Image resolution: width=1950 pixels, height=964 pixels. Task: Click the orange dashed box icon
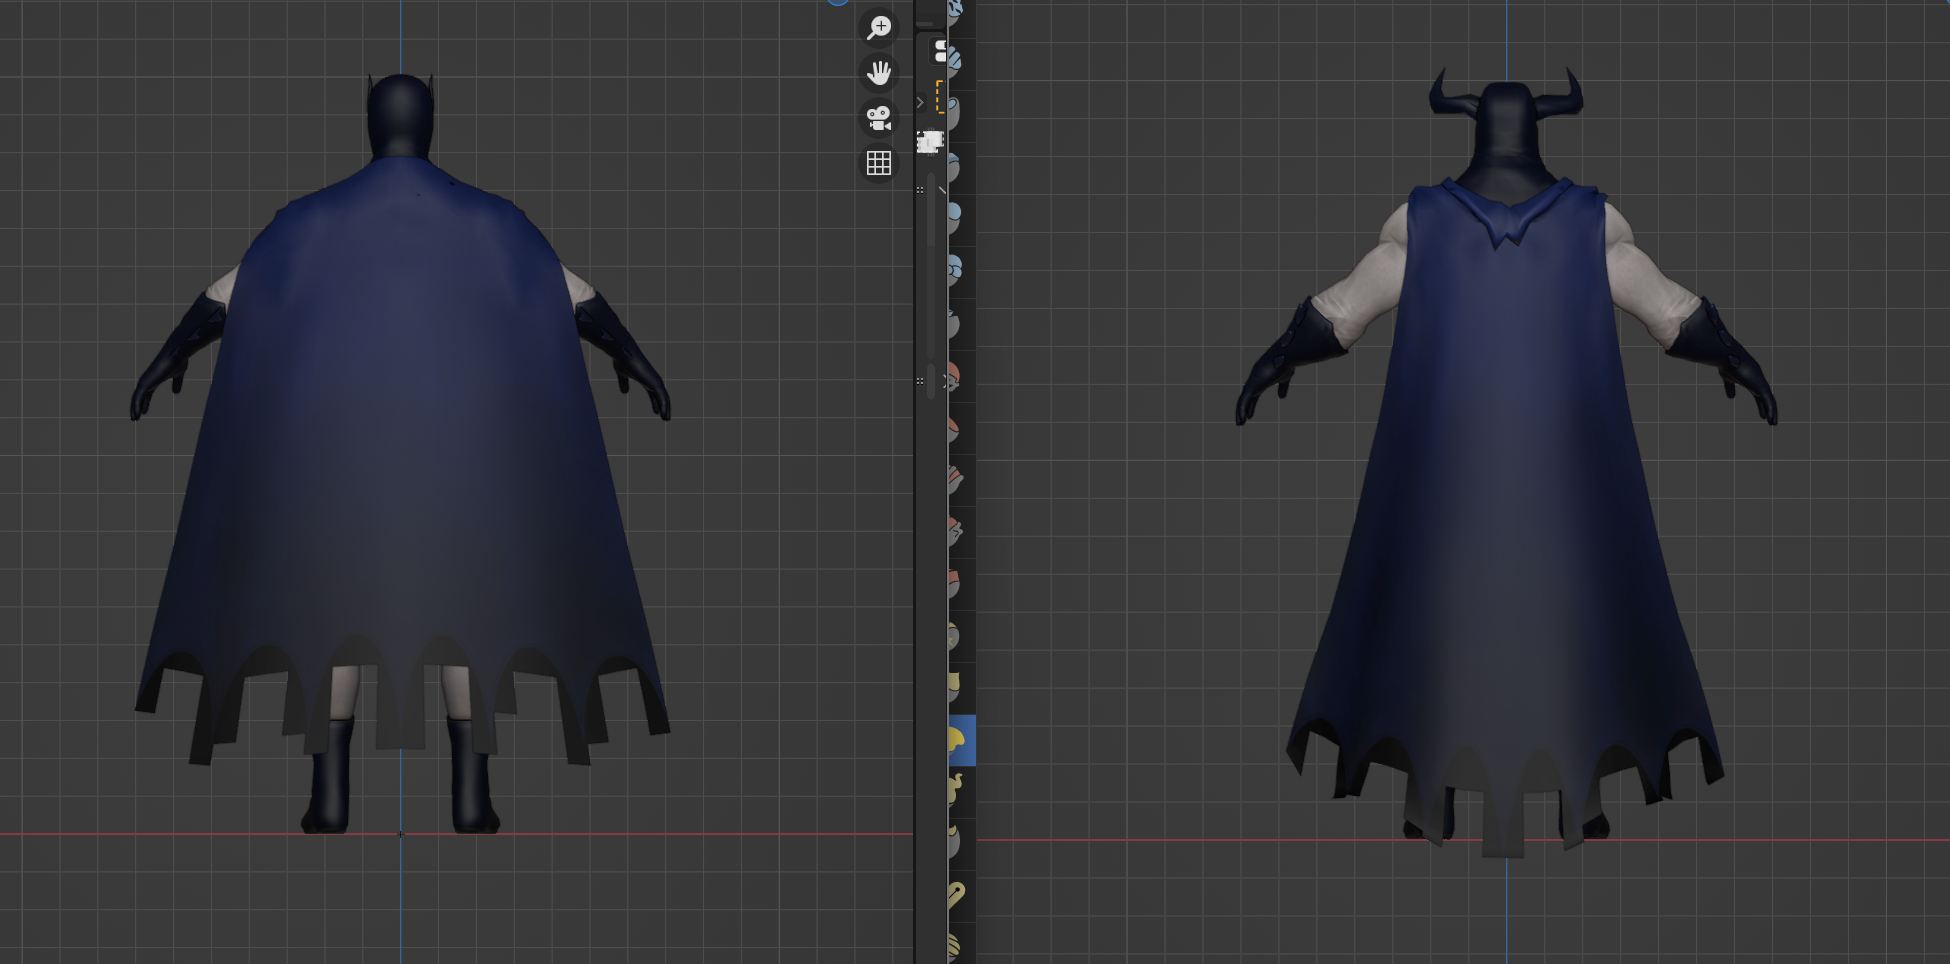[x=939, y=97]
